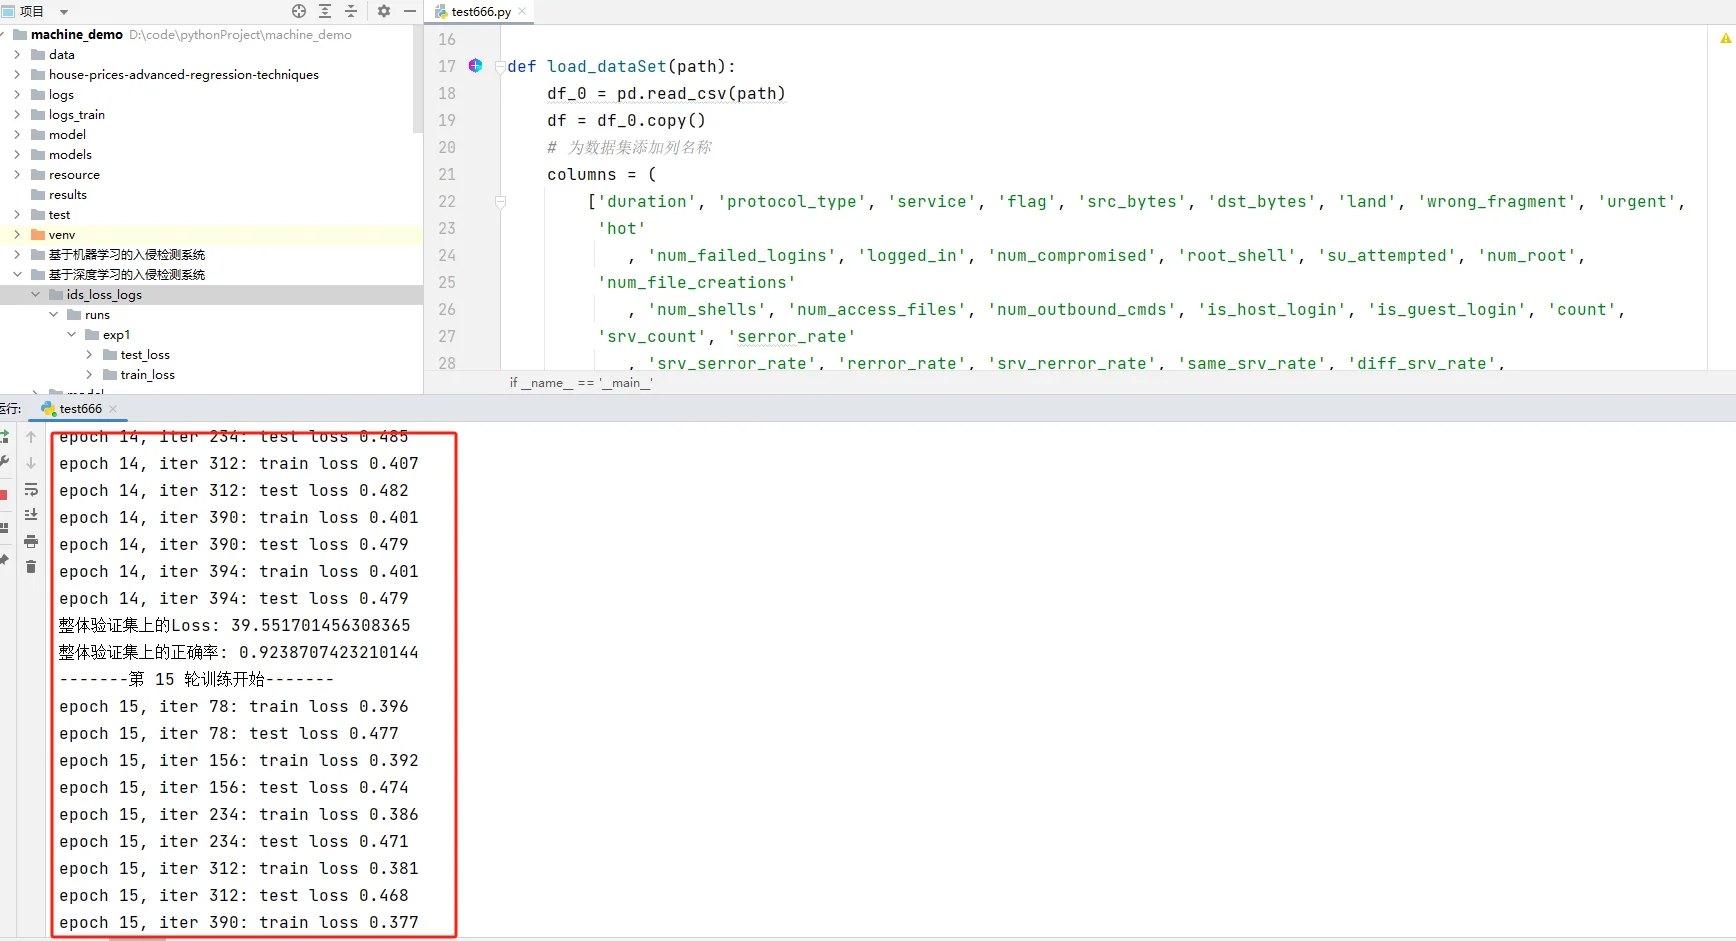Expand the resource folder arrow

click(x=17, y=175)
